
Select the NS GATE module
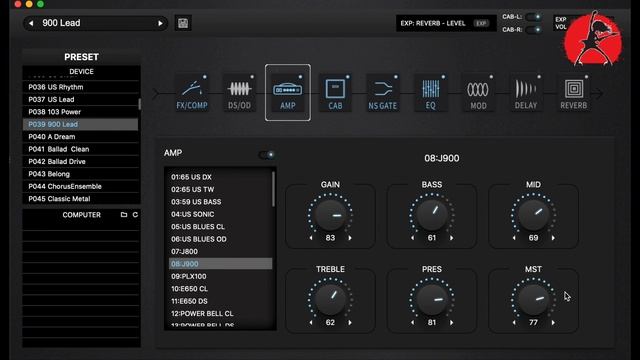383,93
